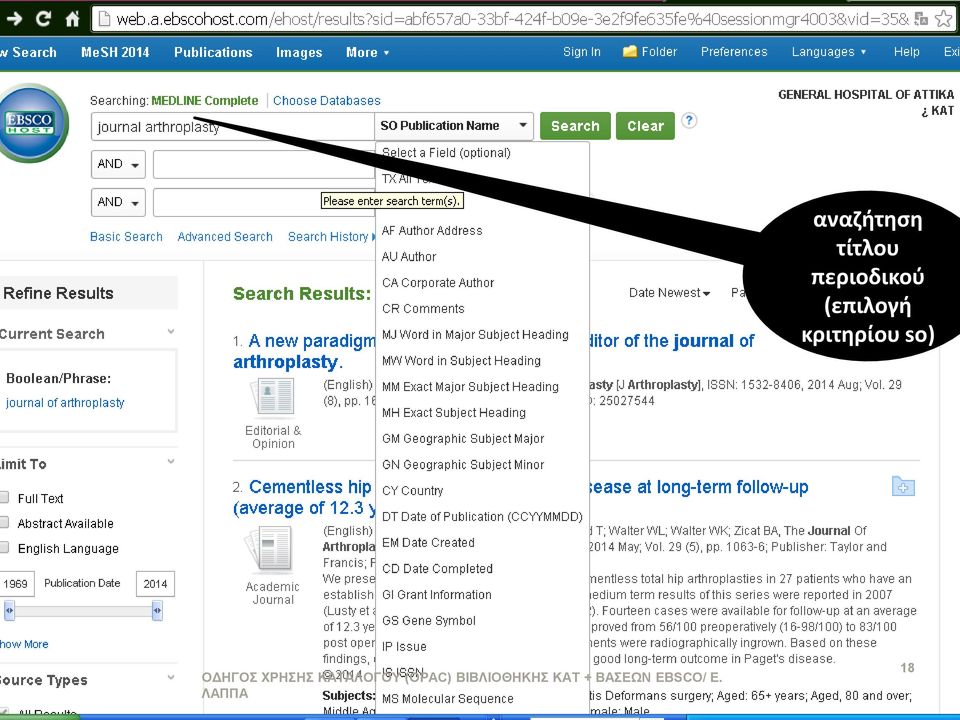Click end year field showing 2014

click(x=156, y=583)
